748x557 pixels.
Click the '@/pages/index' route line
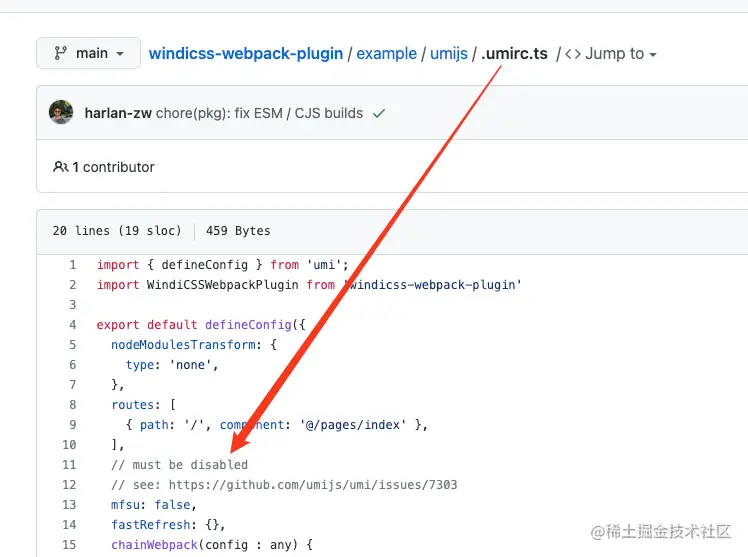click(277, 425)
